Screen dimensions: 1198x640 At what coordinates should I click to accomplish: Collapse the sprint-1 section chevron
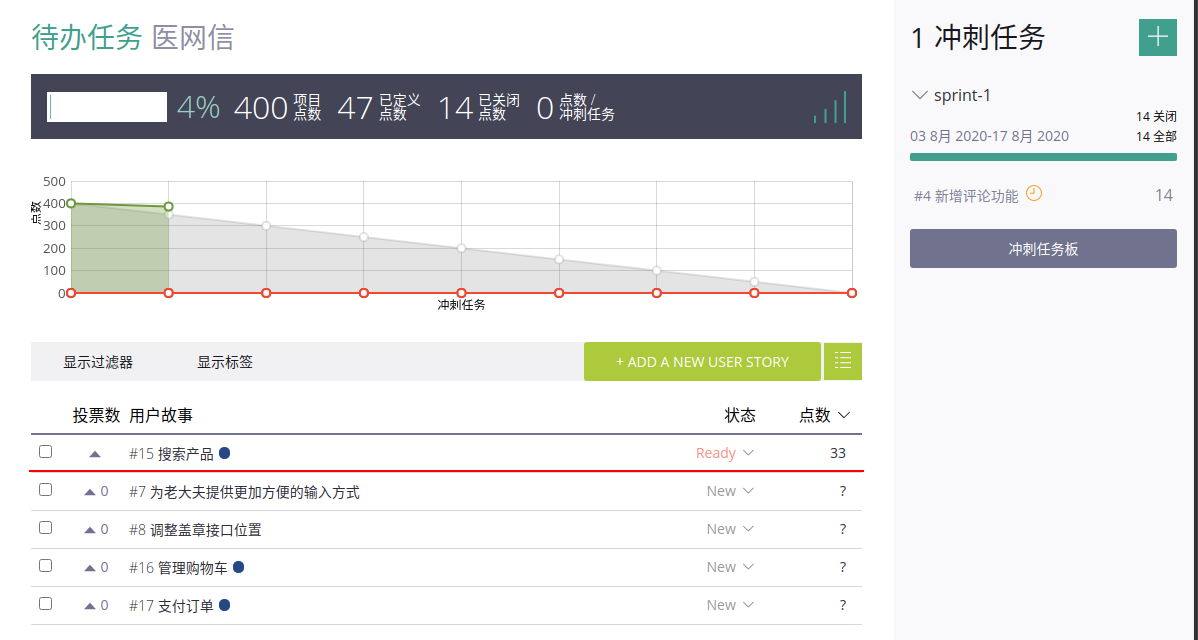pyautogui.click(x=920, y=96)
